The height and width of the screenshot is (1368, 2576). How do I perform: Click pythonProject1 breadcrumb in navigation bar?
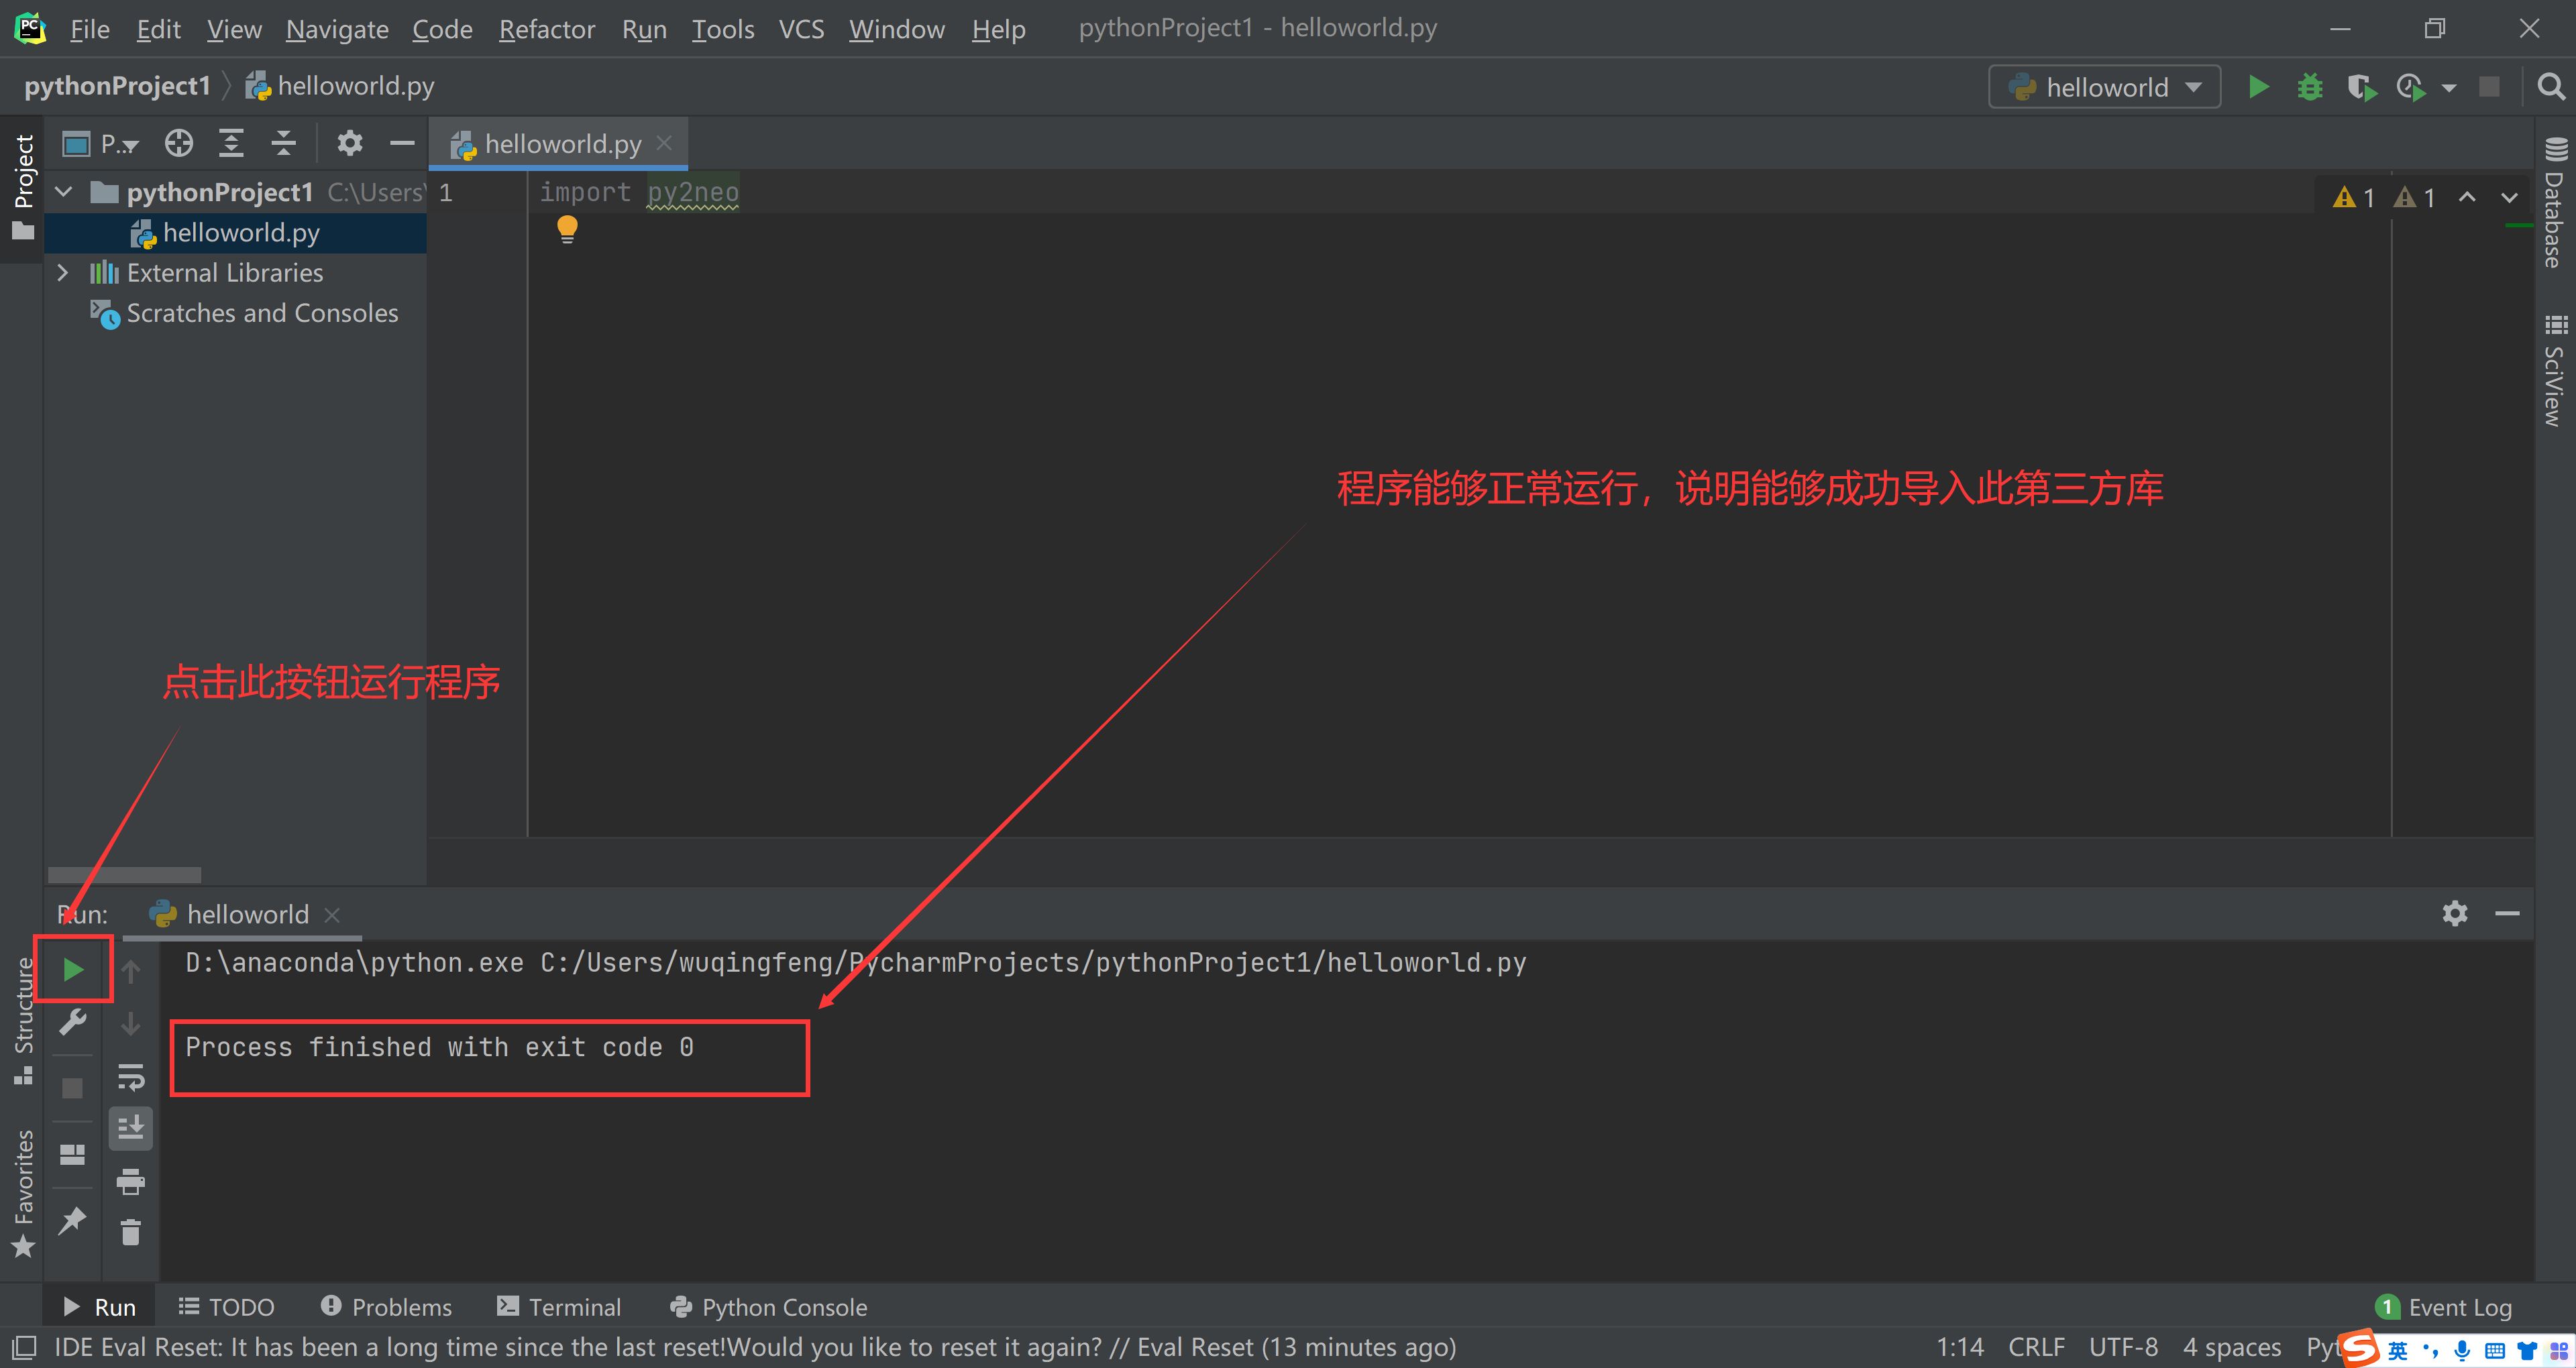point(117,86)
